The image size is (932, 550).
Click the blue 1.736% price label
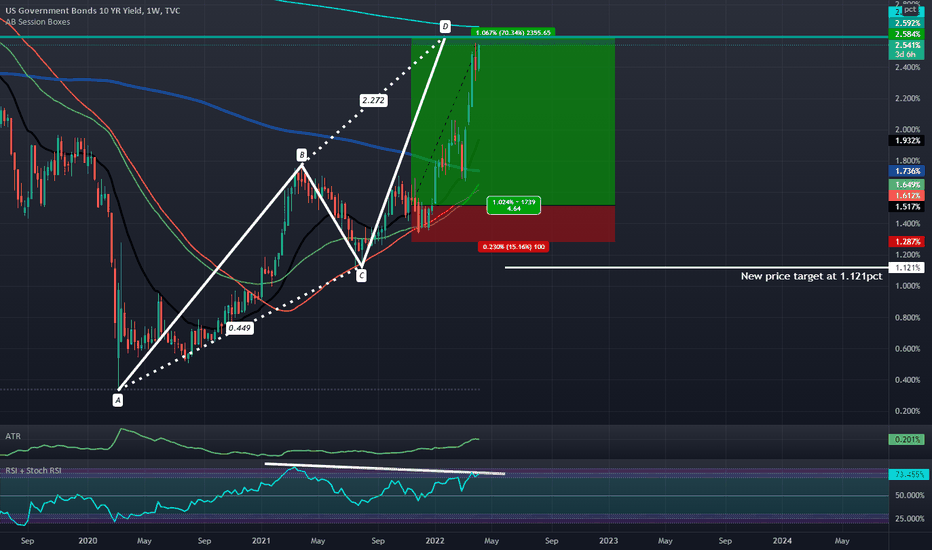(x=906, y=171)
